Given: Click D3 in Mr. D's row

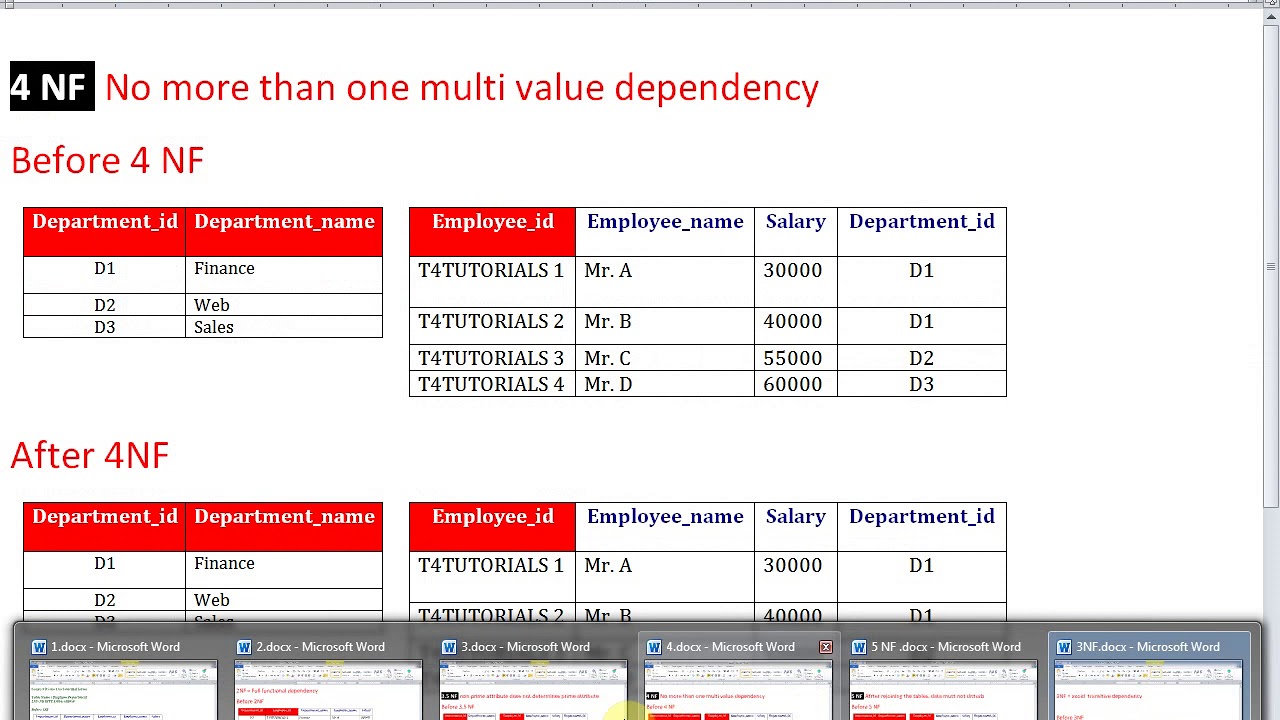Looking at the screenshot, I should pos(921,384).
